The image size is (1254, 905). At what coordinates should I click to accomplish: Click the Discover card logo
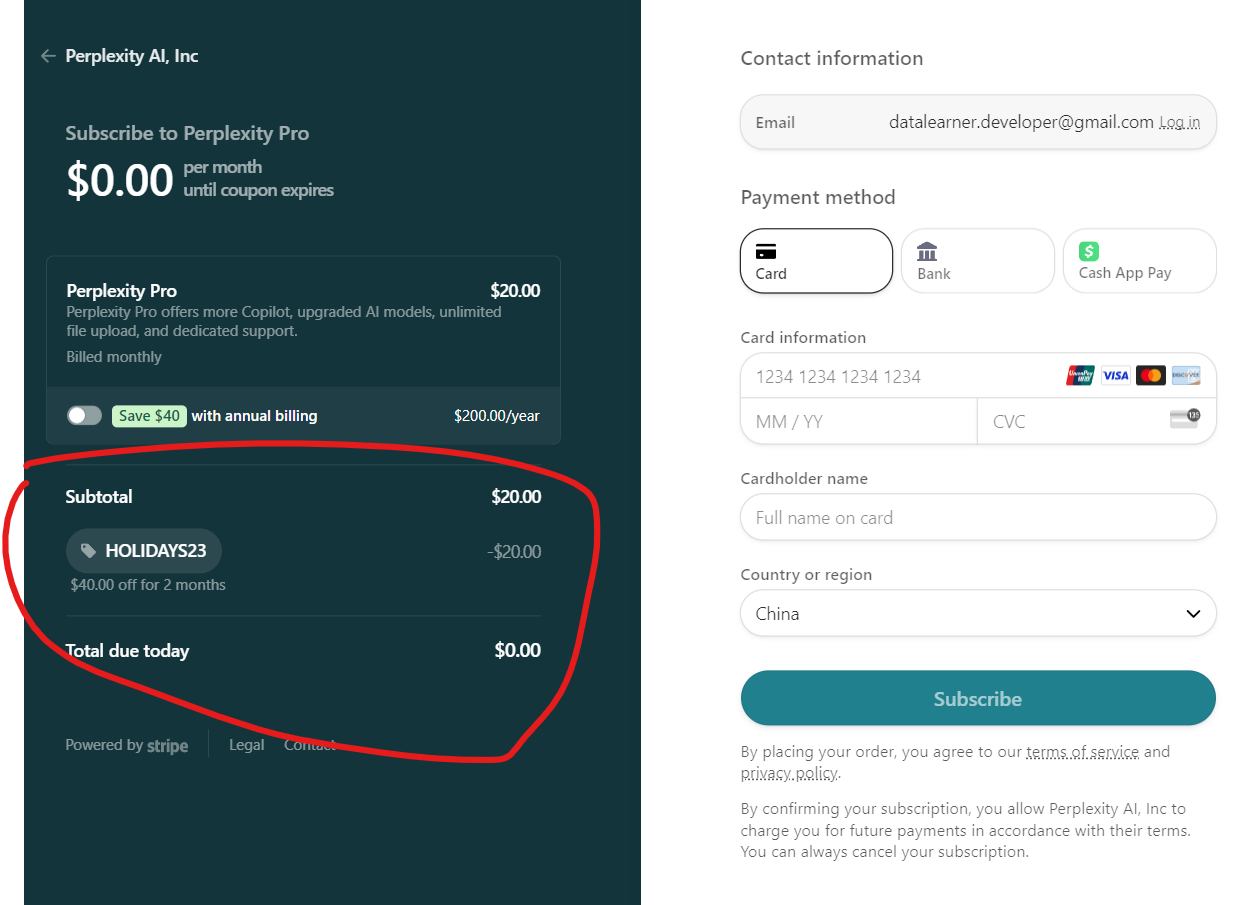[x=1186, y=376]
